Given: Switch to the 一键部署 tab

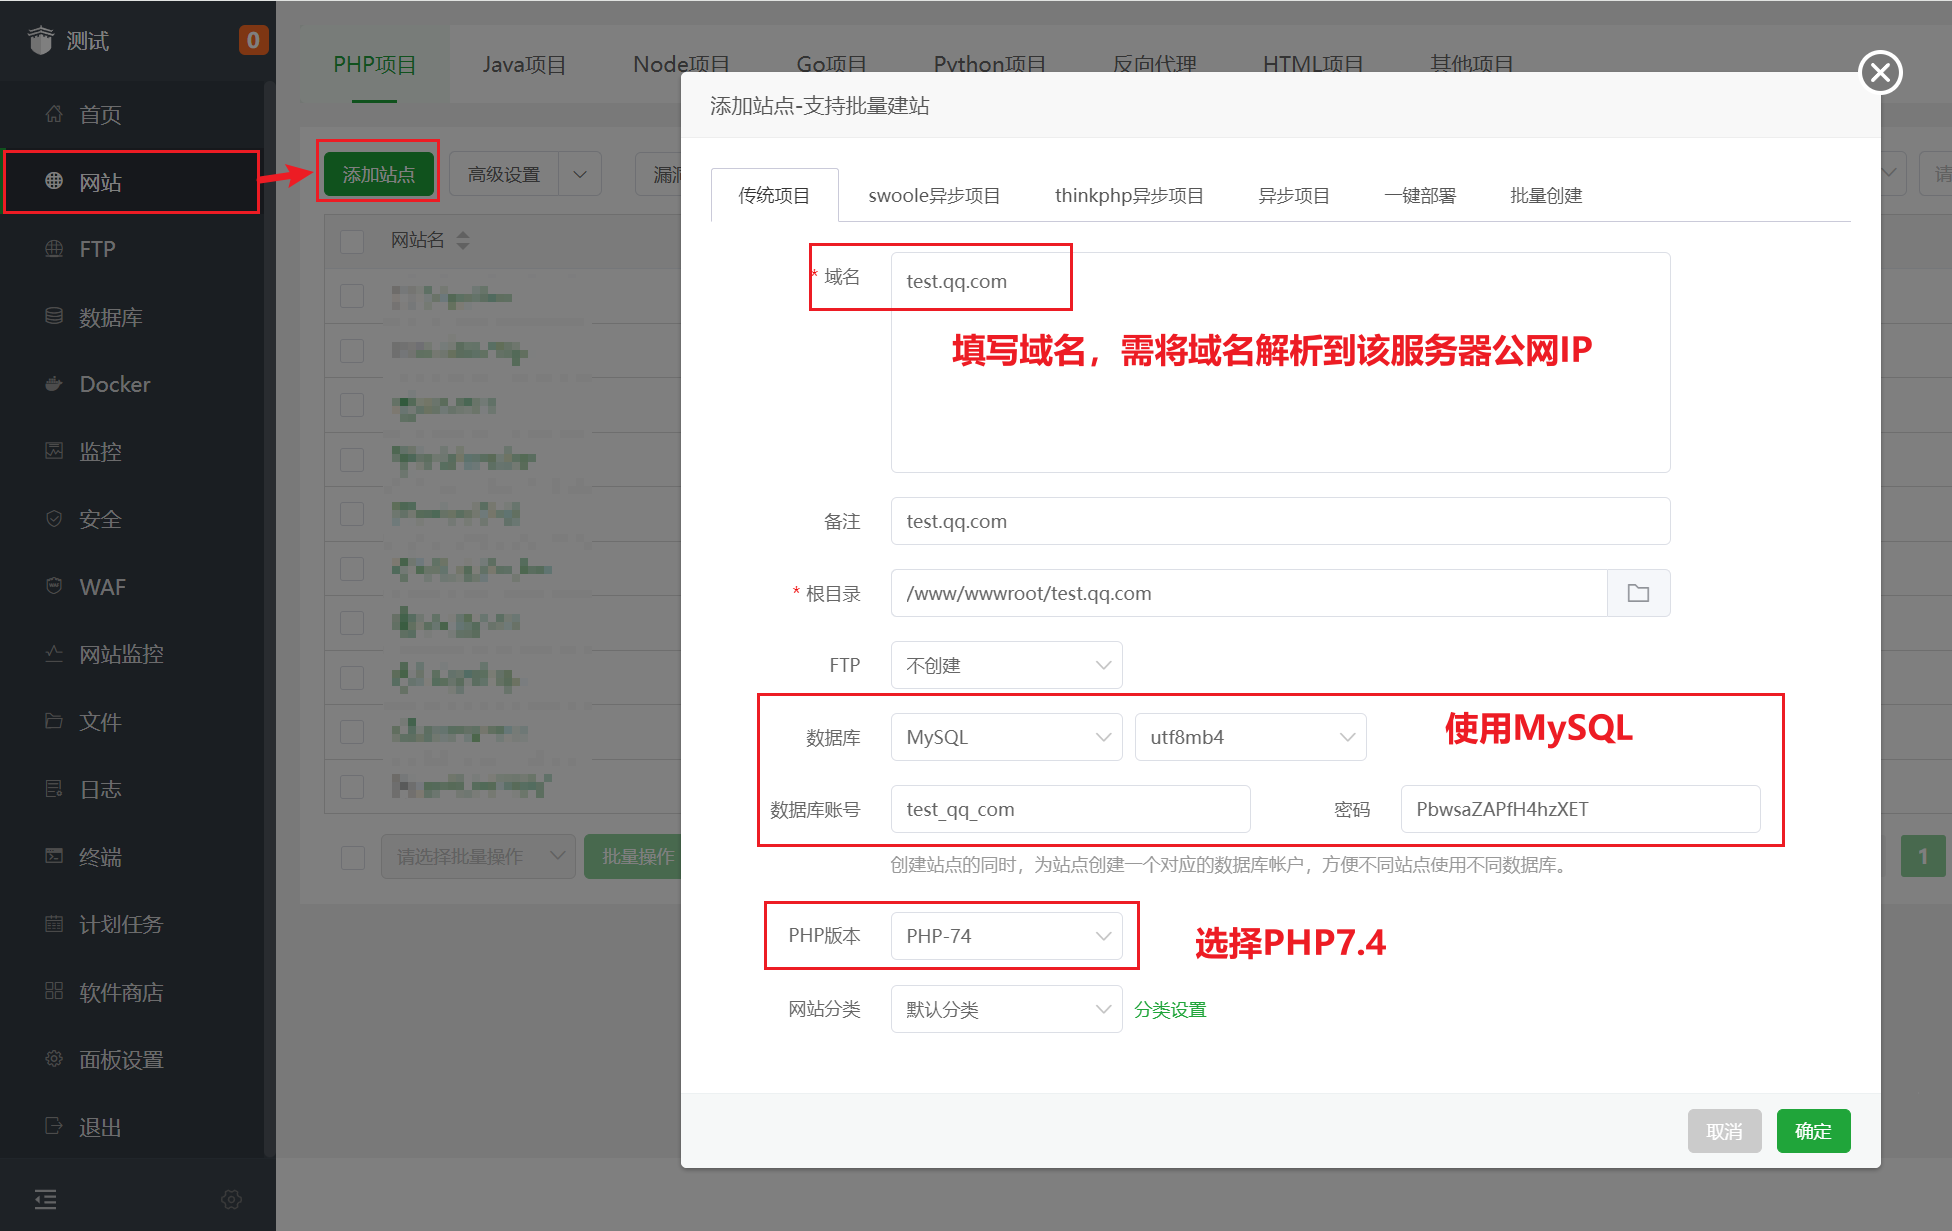Looking at the screenshot, I should pos(1419,196).
